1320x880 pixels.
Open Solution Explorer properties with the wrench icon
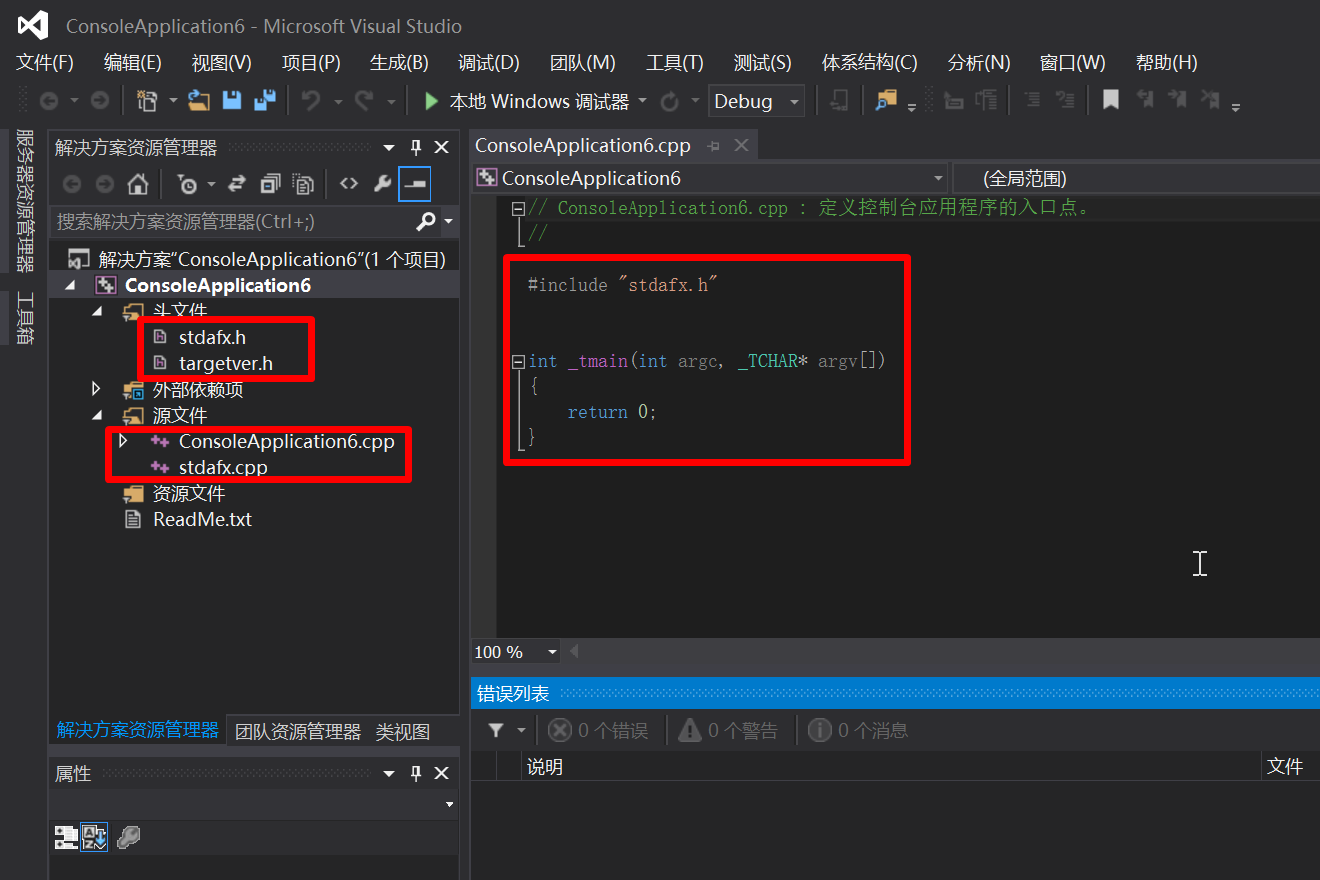pos(383,183)
